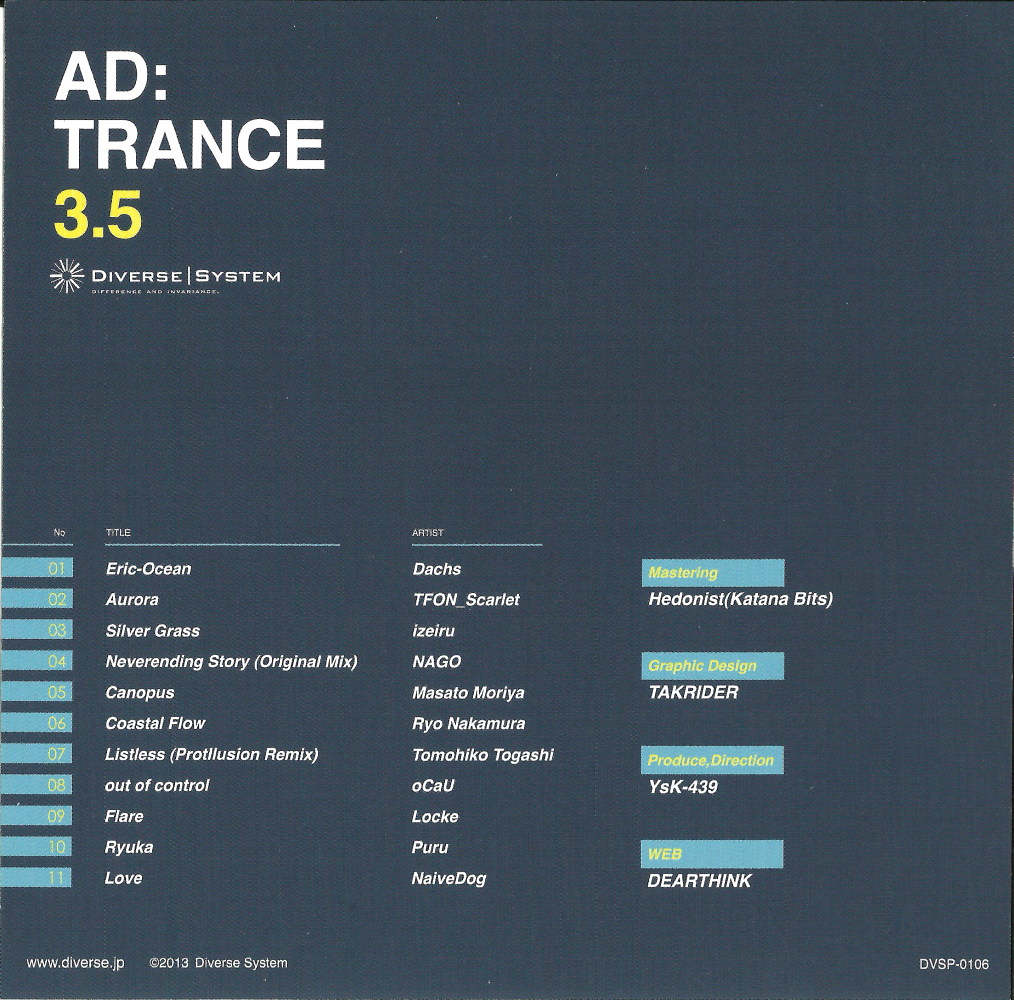Click the WEB label box
The image size is (1014, 1000).
713,855
